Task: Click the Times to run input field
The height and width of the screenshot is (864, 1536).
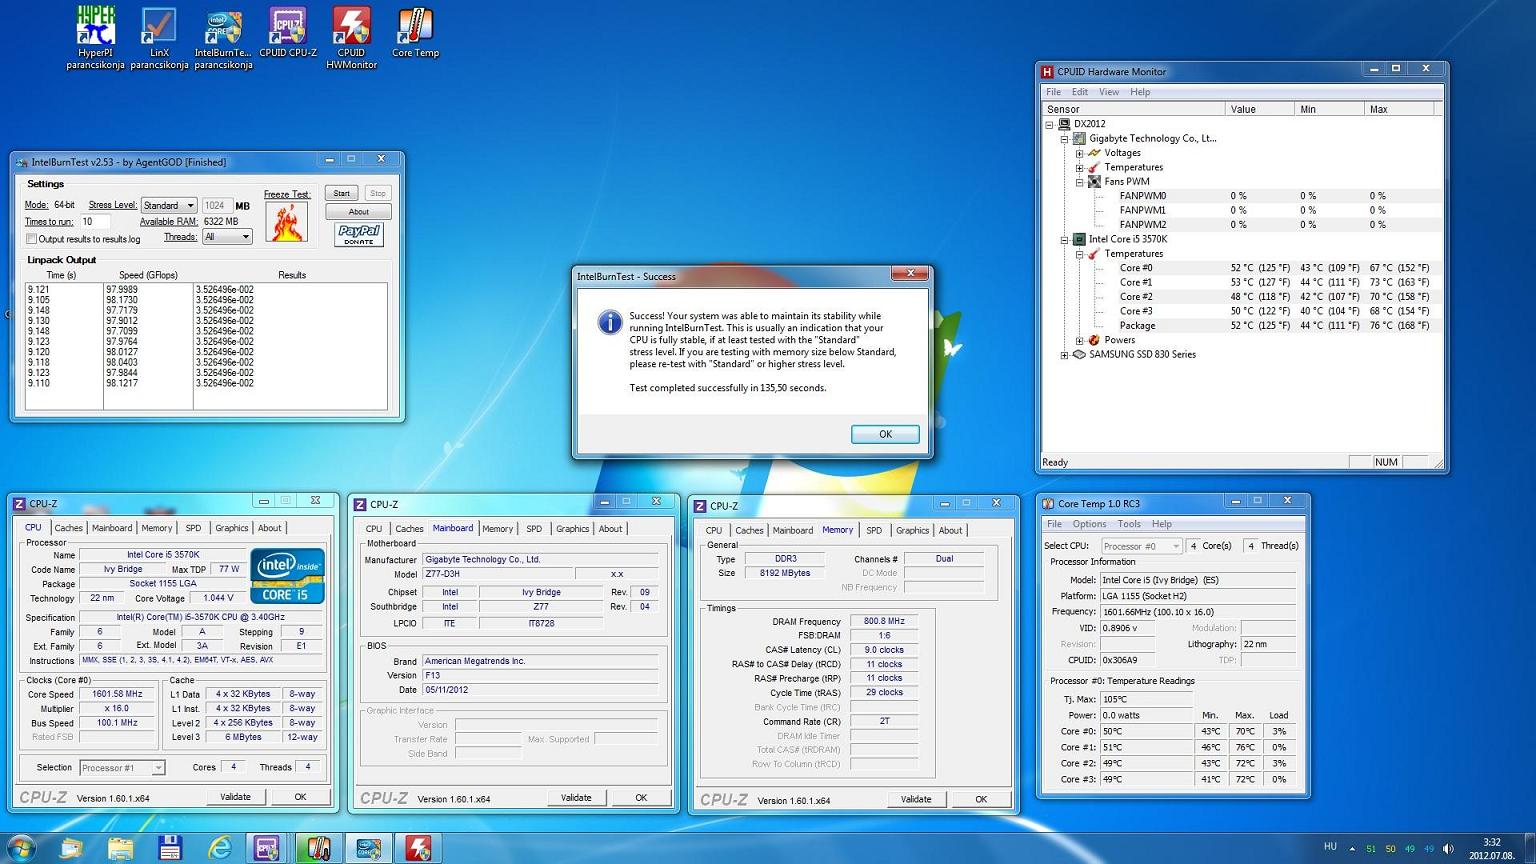Action: coord(95,222)
